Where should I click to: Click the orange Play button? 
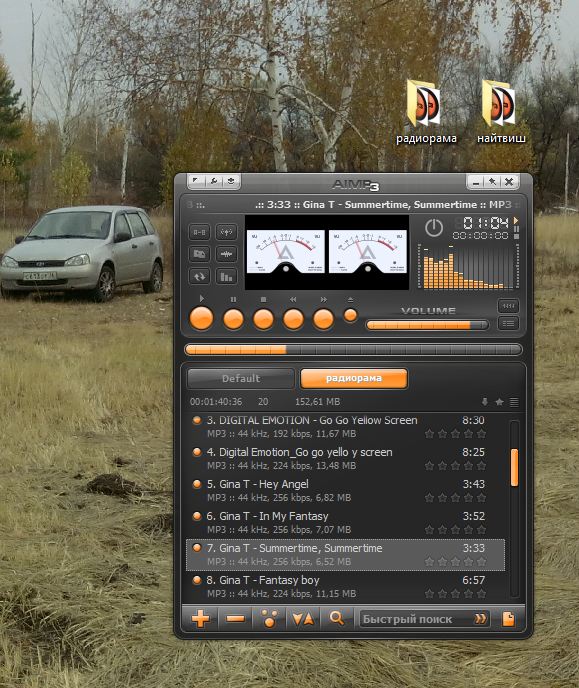201,319
